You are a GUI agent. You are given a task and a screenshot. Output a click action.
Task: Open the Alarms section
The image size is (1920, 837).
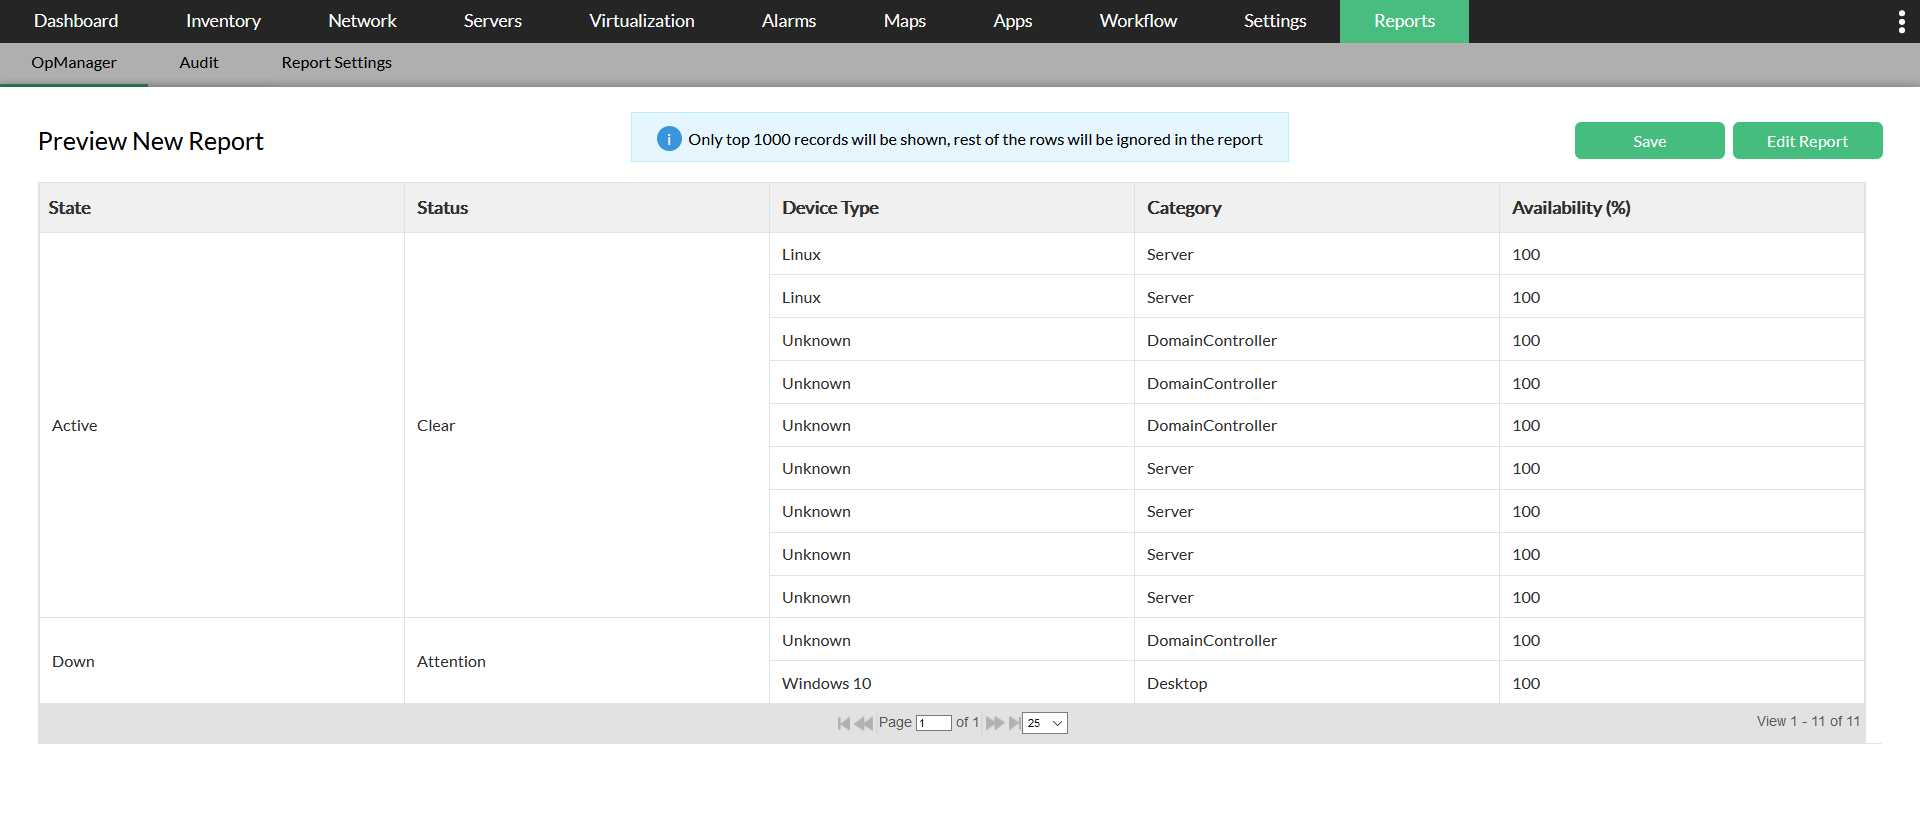tap(788, 21)
